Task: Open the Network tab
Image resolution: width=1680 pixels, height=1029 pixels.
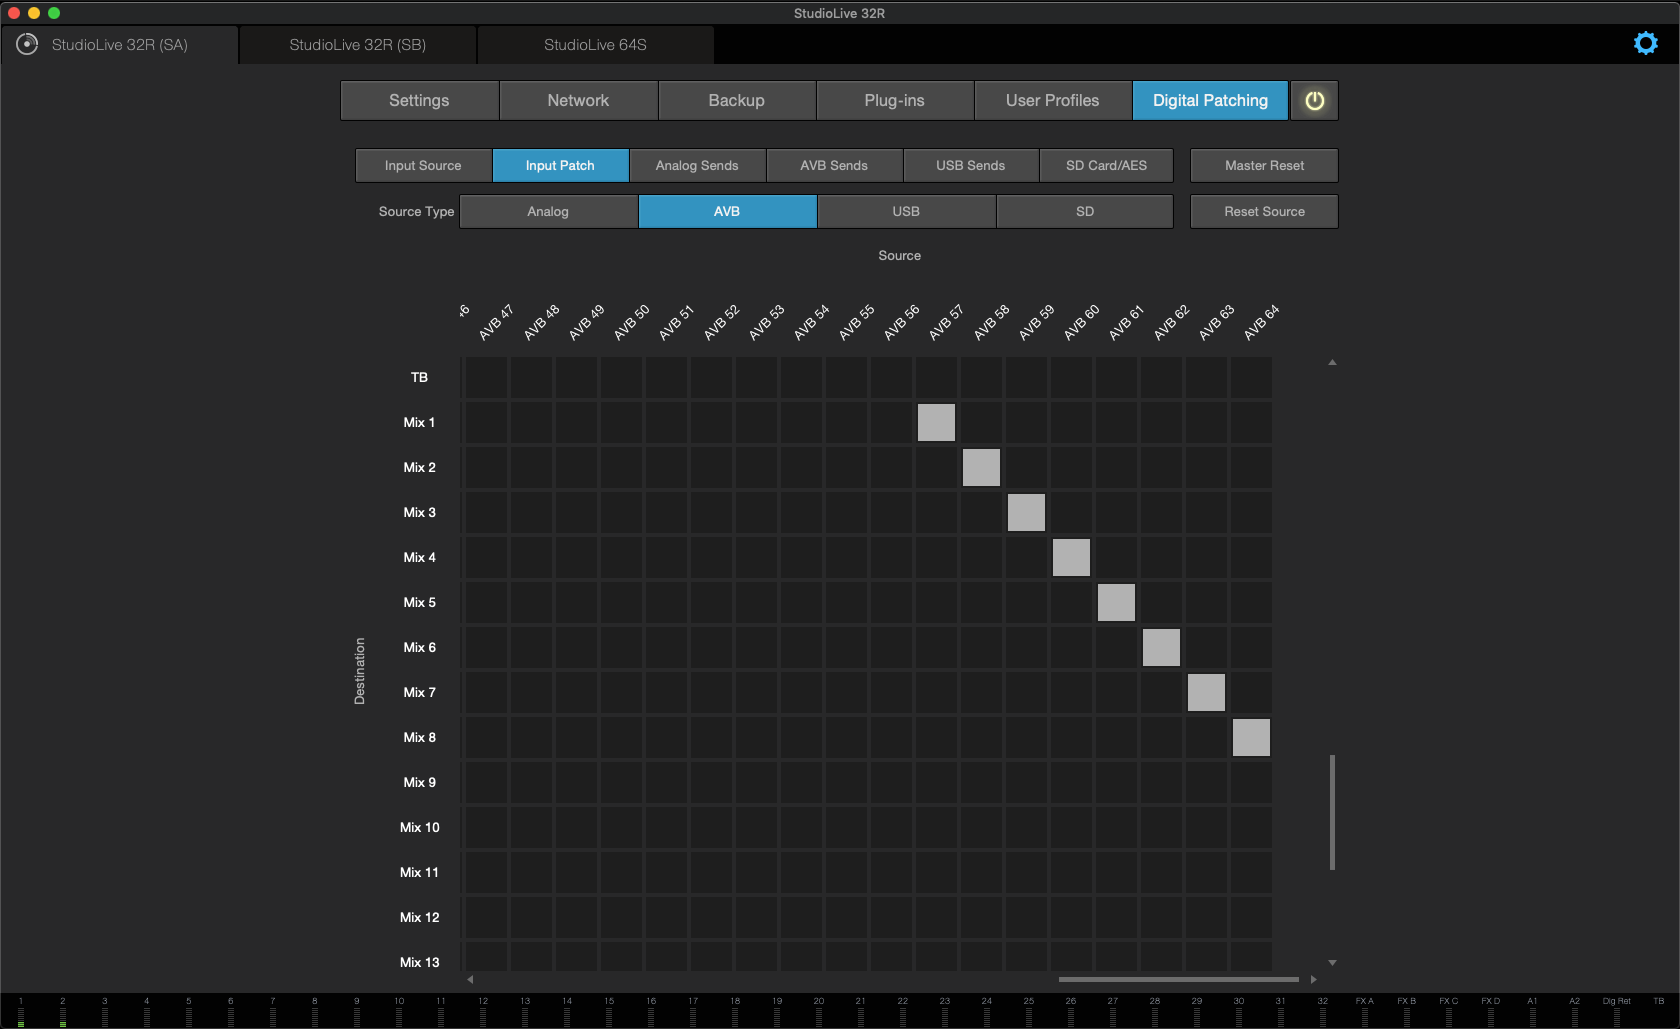Action: pos(578,100)
